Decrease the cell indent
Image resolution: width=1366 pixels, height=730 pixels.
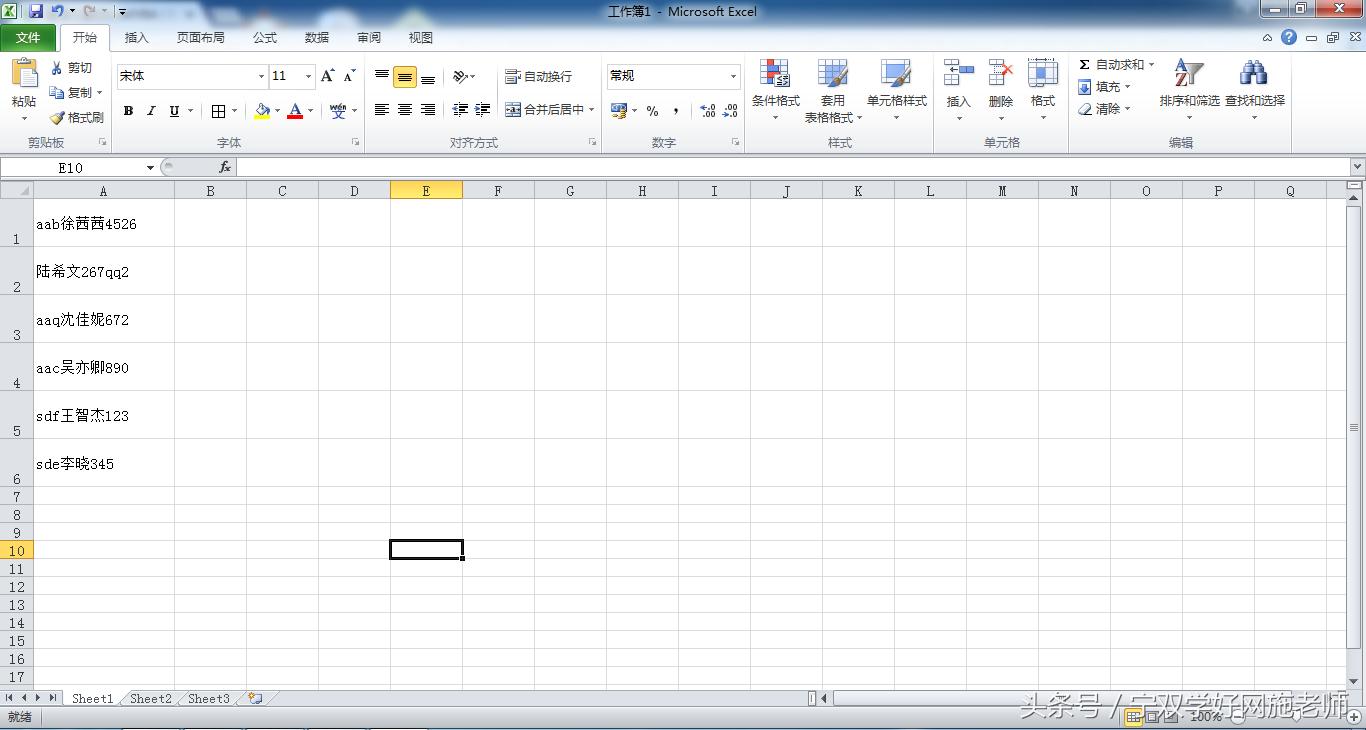click(x=460, y=110)
